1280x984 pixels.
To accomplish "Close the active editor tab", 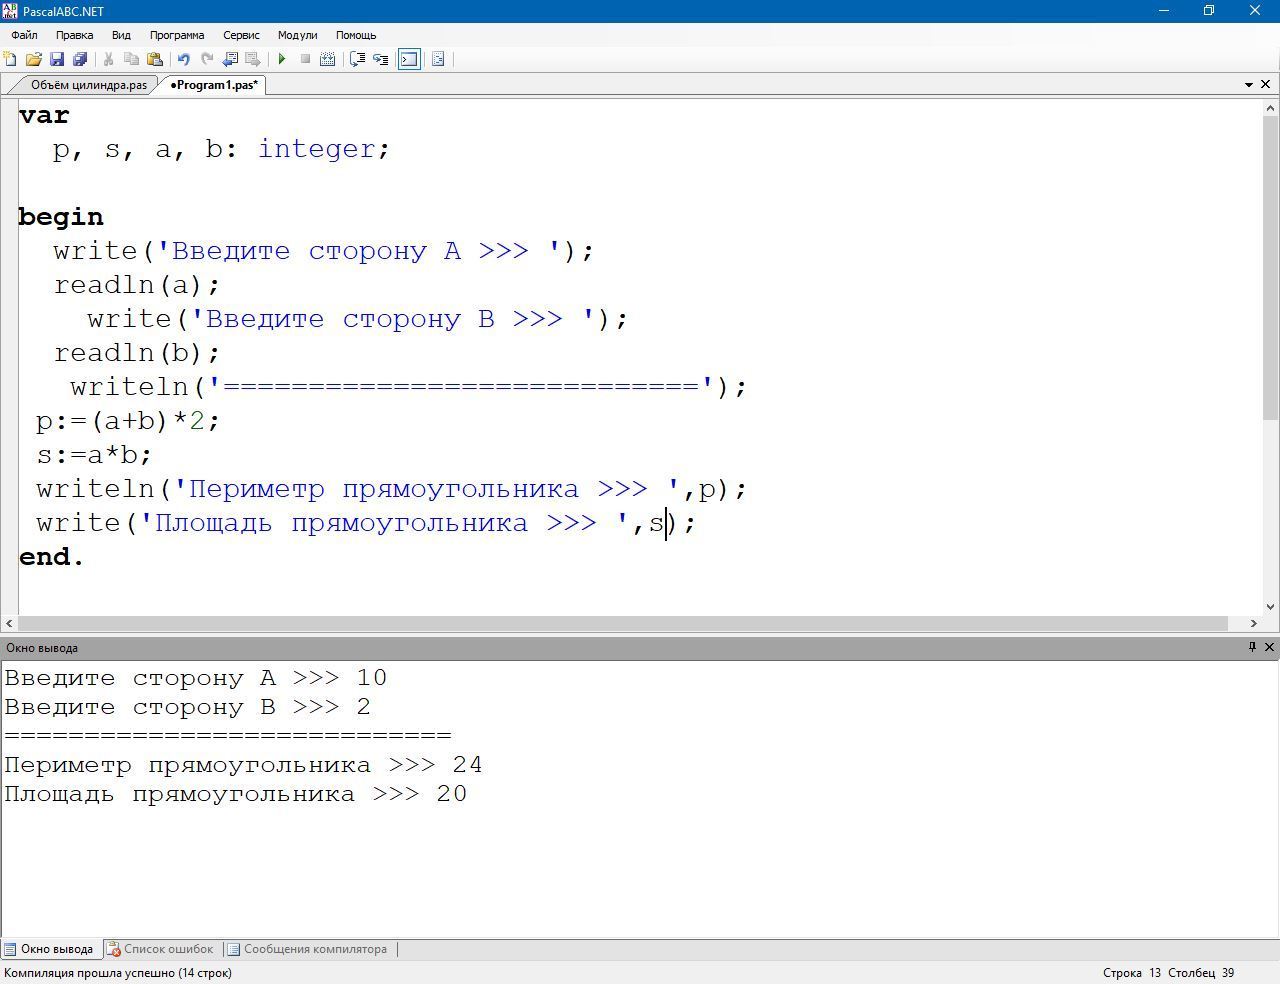I will click(x=1266, y=85).
